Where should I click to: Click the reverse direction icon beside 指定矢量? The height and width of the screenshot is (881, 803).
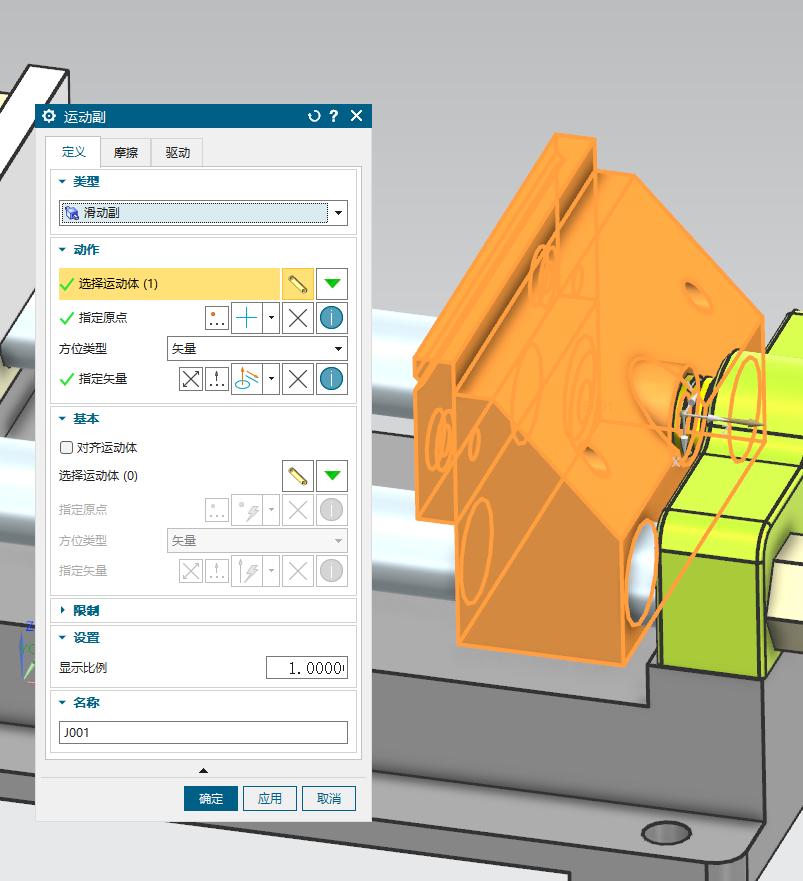190,379
